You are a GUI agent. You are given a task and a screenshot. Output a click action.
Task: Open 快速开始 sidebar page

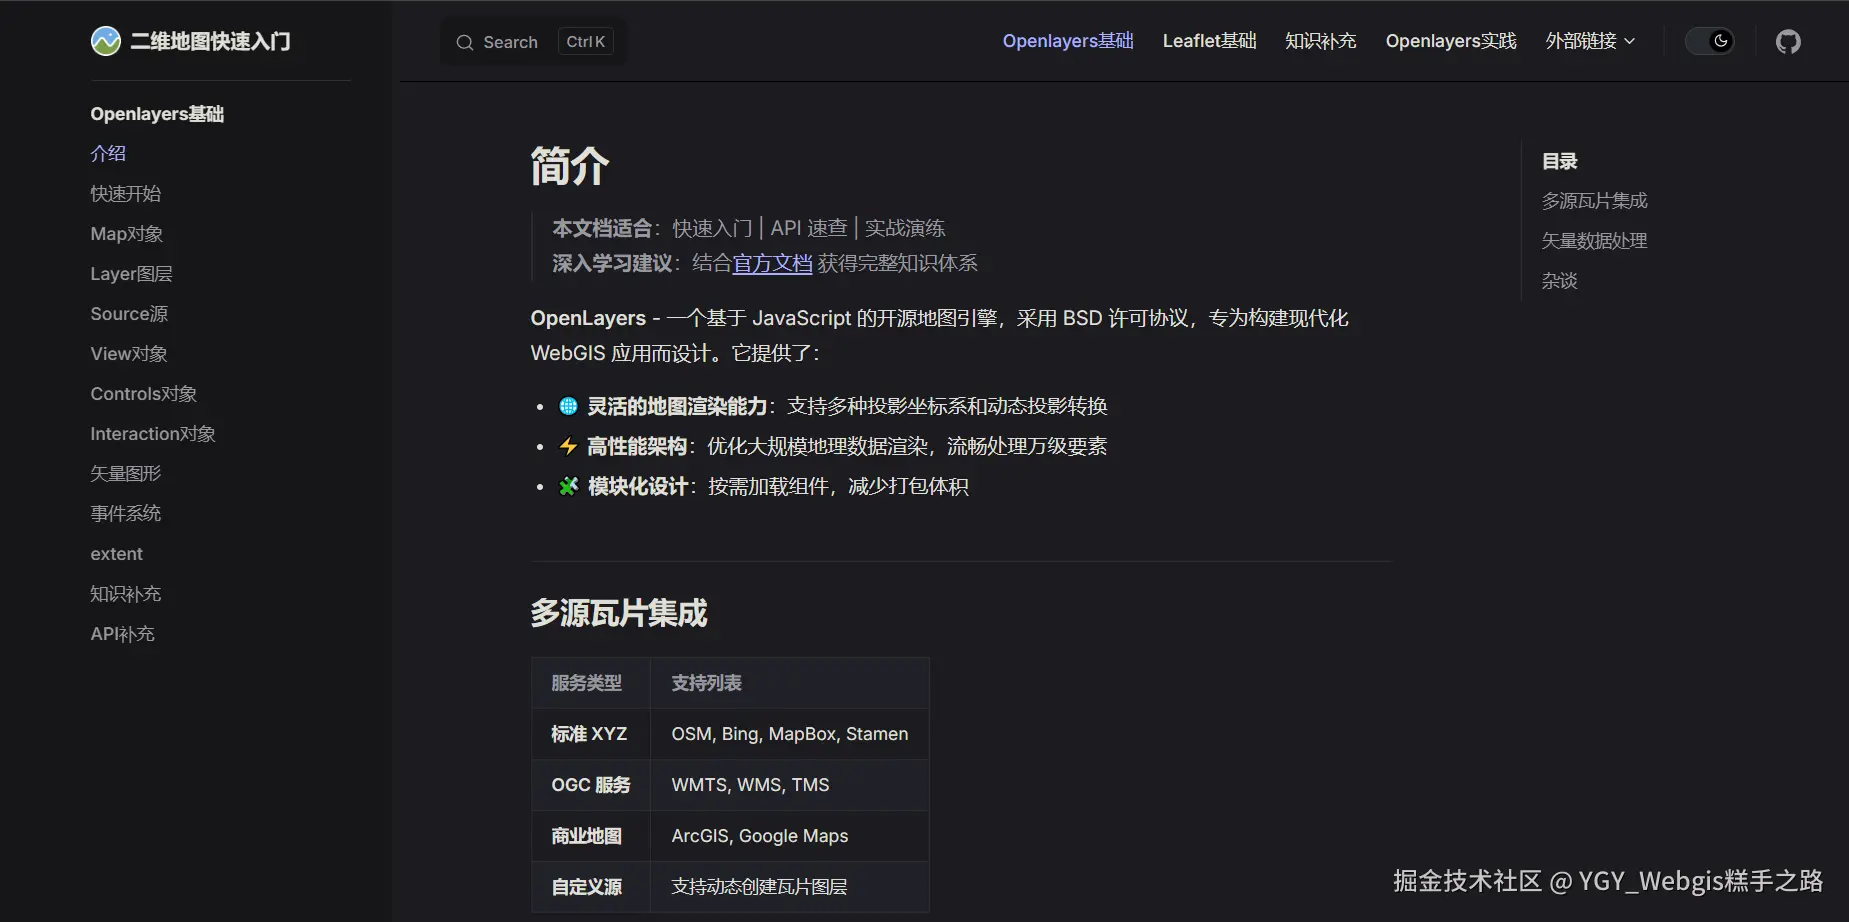coord(126,193)
